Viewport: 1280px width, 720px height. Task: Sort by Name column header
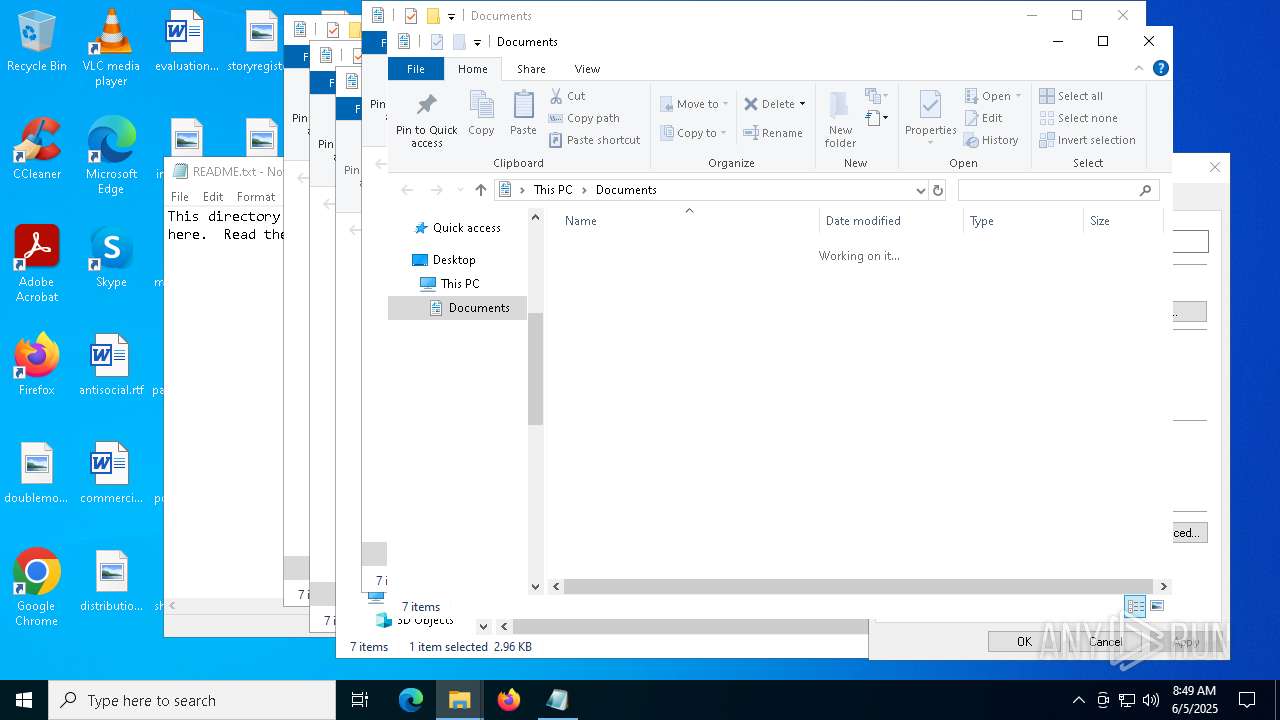coord(580,221)
